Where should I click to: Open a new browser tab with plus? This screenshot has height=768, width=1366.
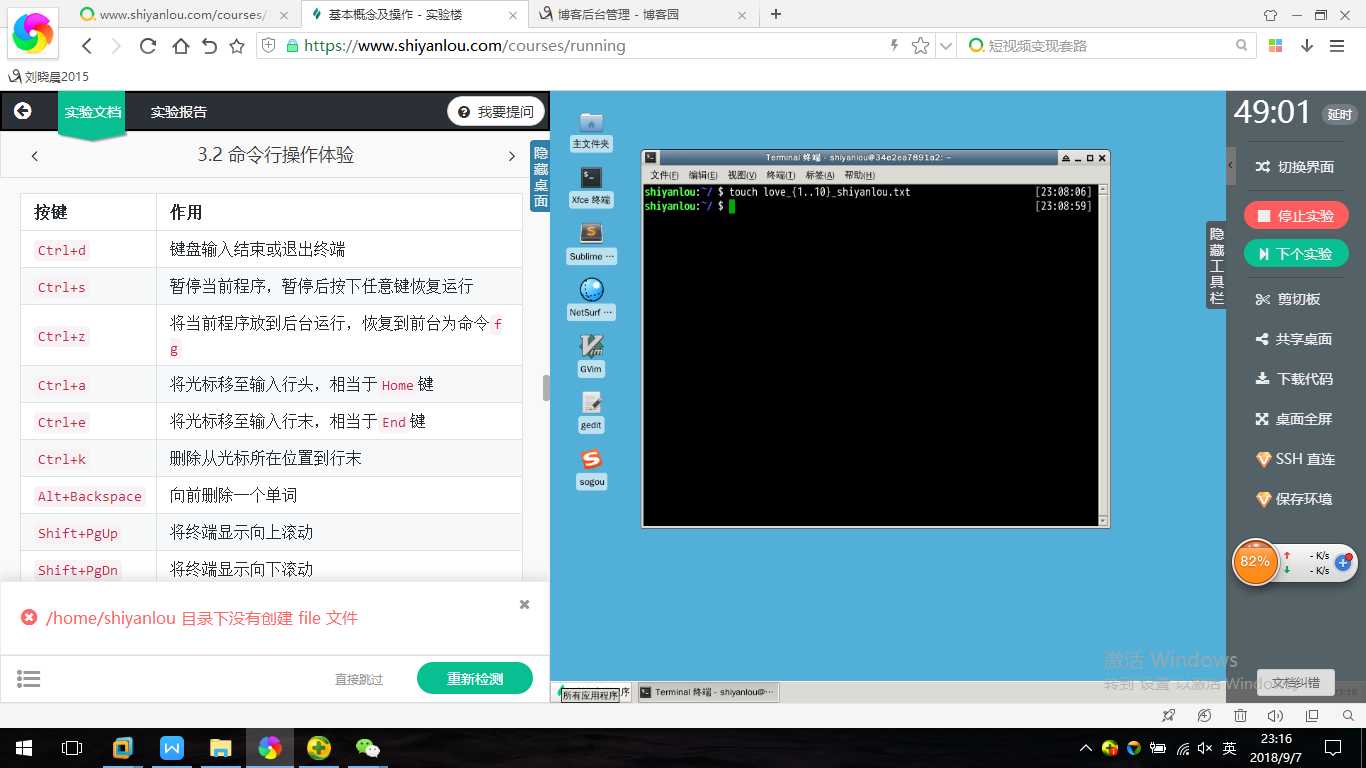coord(776,14)
